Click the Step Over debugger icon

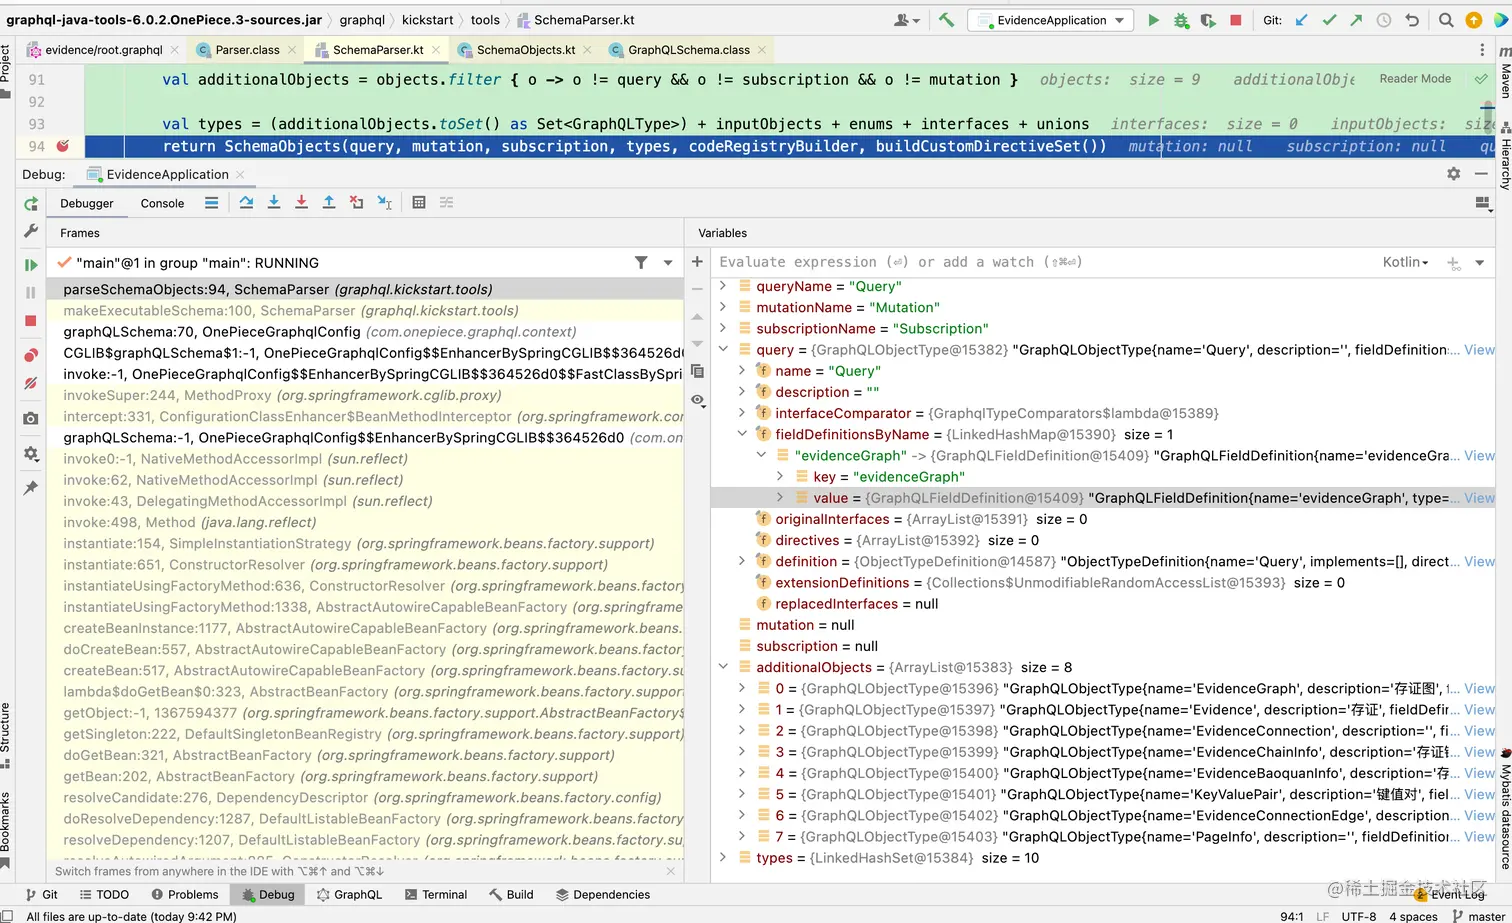pyautogui.click(x=246, y=203)
